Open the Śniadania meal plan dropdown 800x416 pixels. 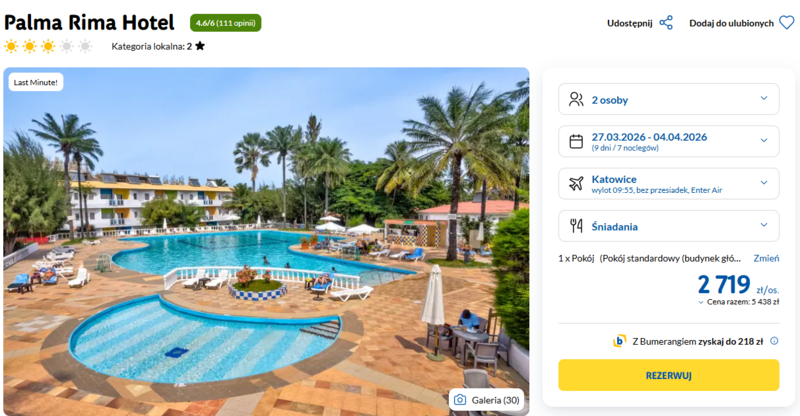[668, 226]
